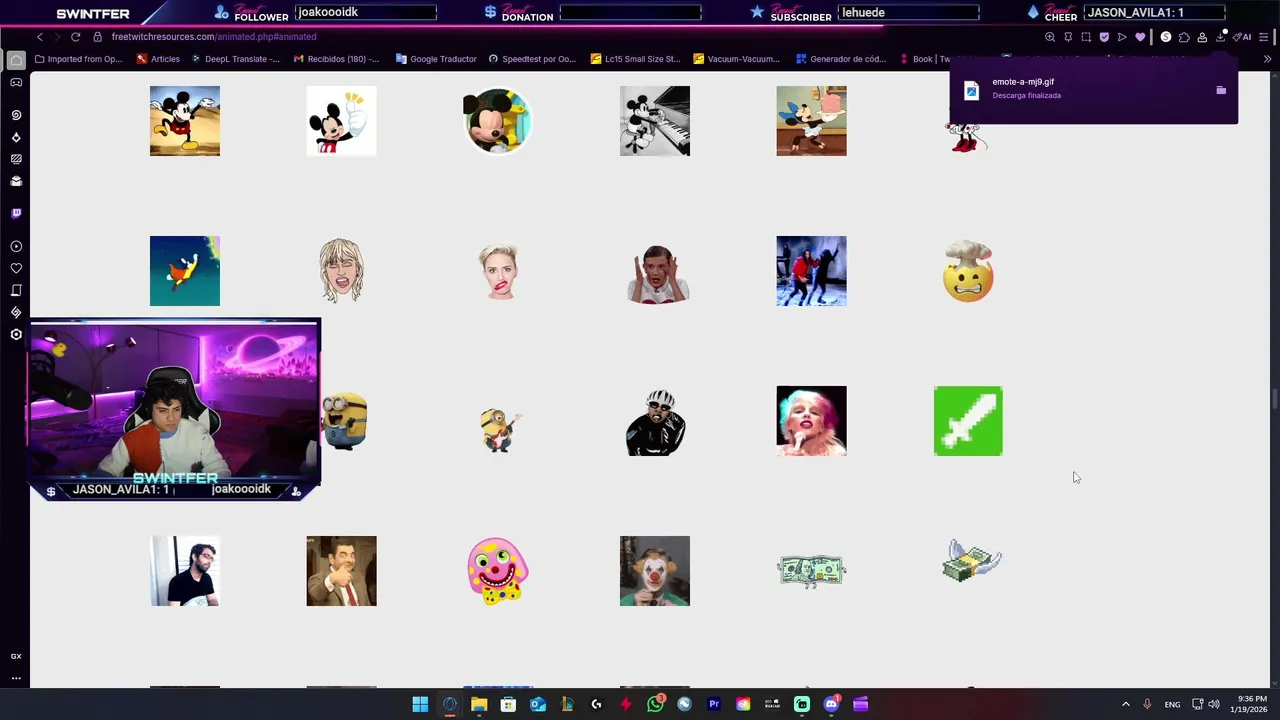Image resolution: width=1280 pixels, height=720 pixels.
Task: Select the blue underwater fish emote
Action: click(185, 271)
